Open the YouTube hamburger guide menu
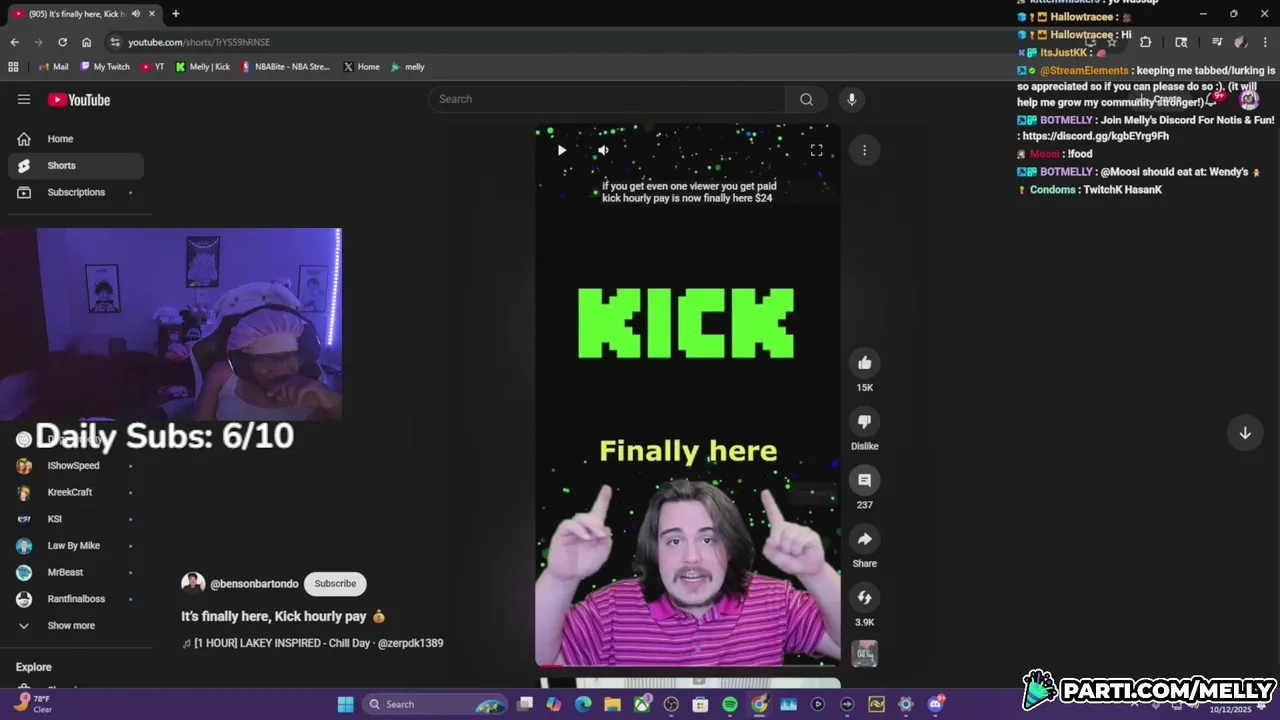This screenshot has height=720, width=1280. (x=24, y=99)
